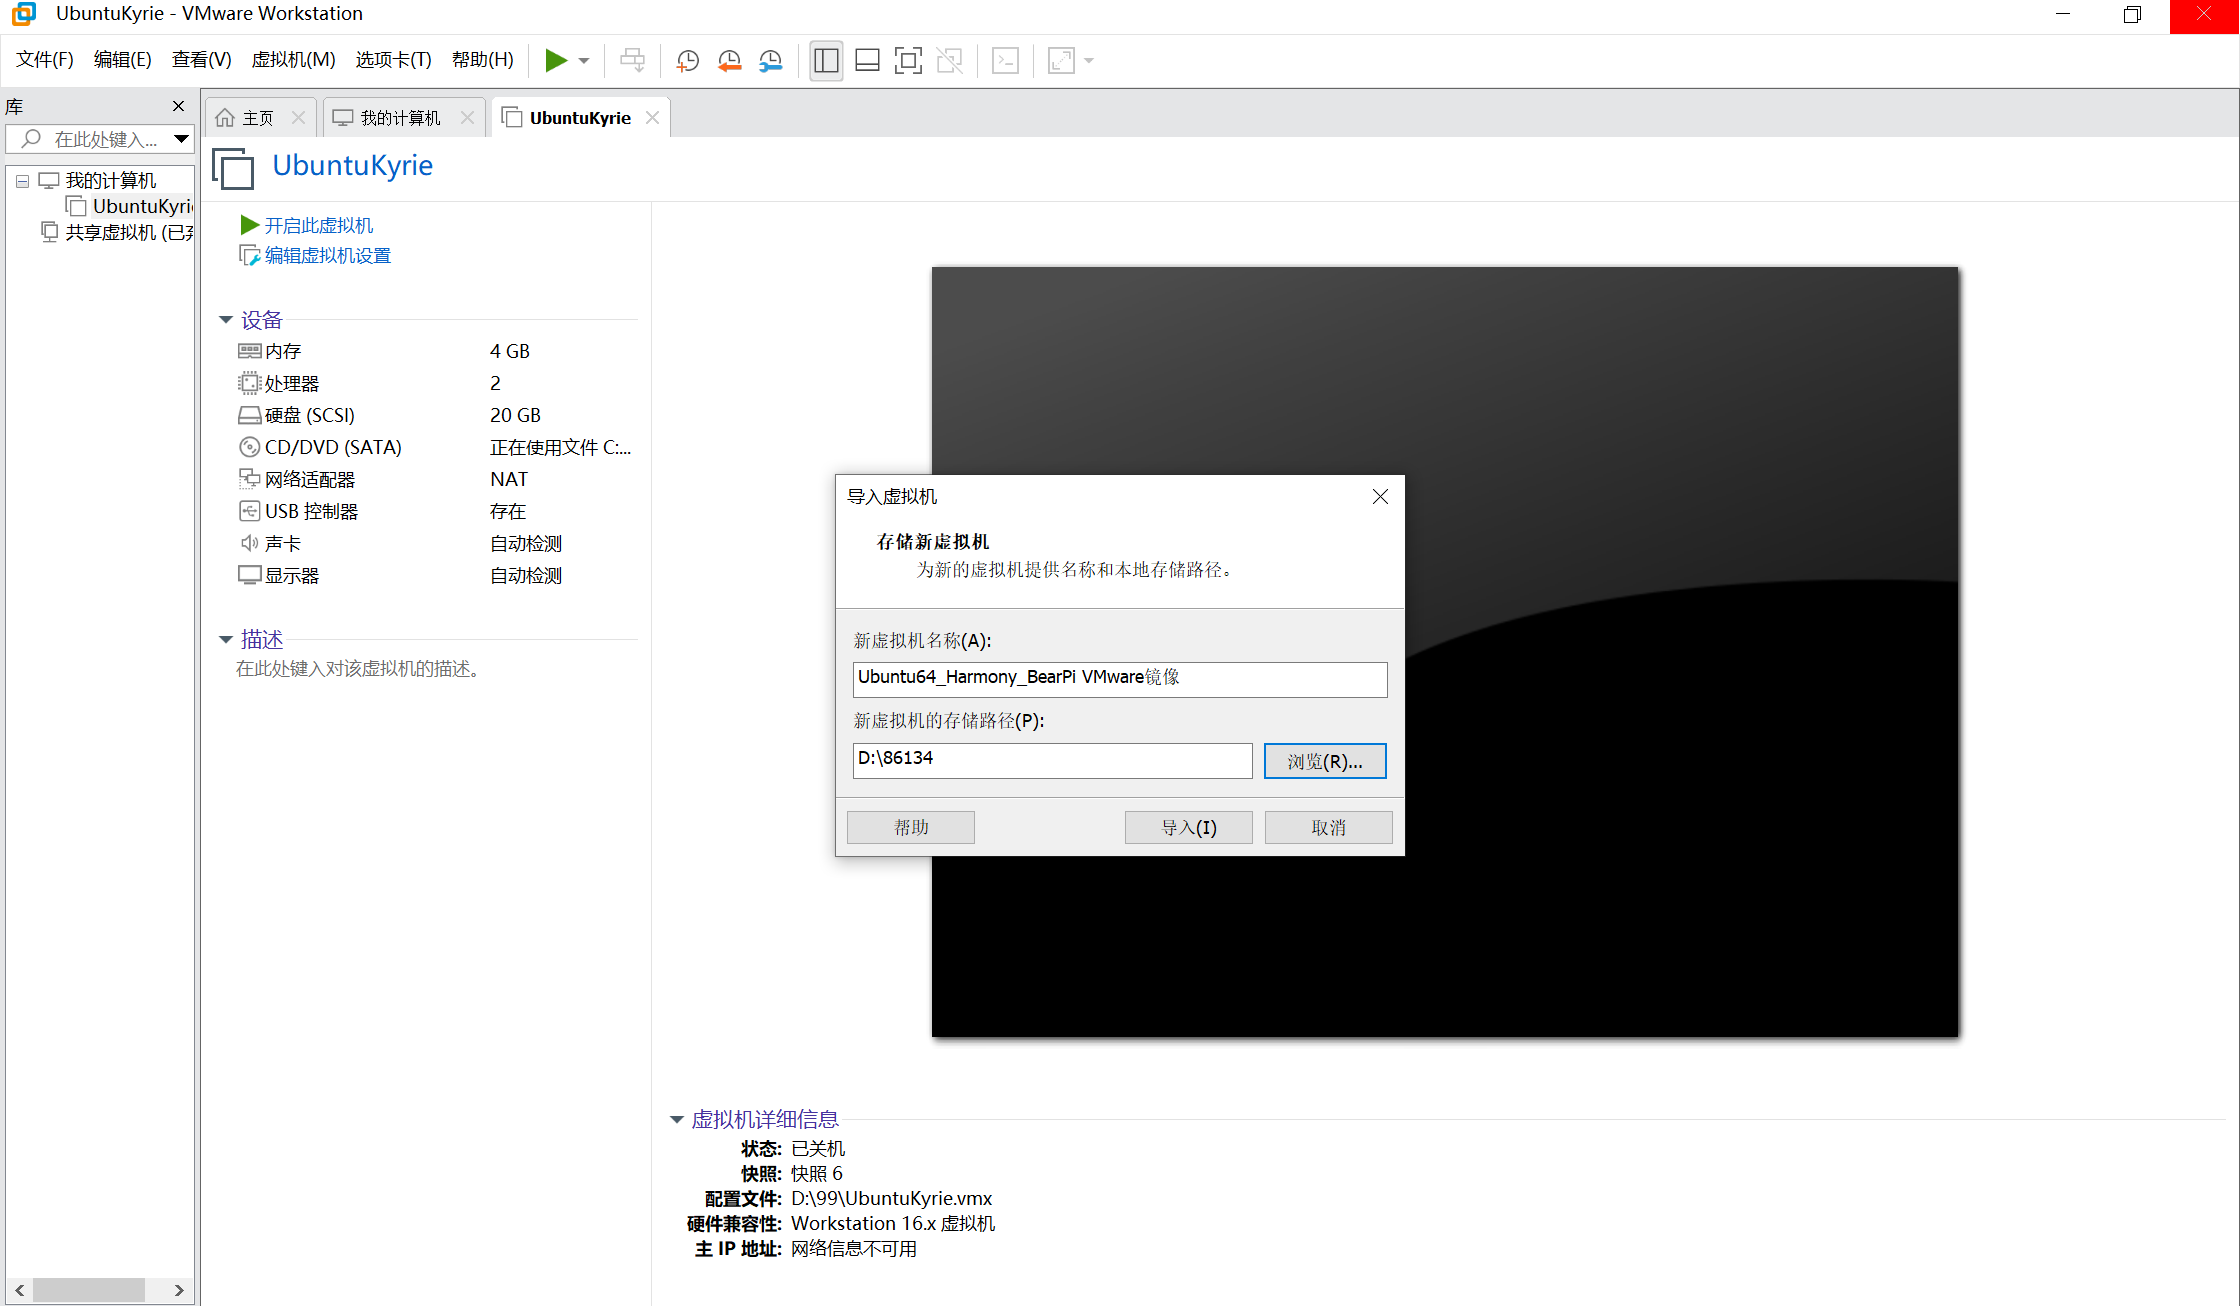Screen dimensions: 2240x1306
Task: Open the 帮助(H) menu
Action: (482, 60)
